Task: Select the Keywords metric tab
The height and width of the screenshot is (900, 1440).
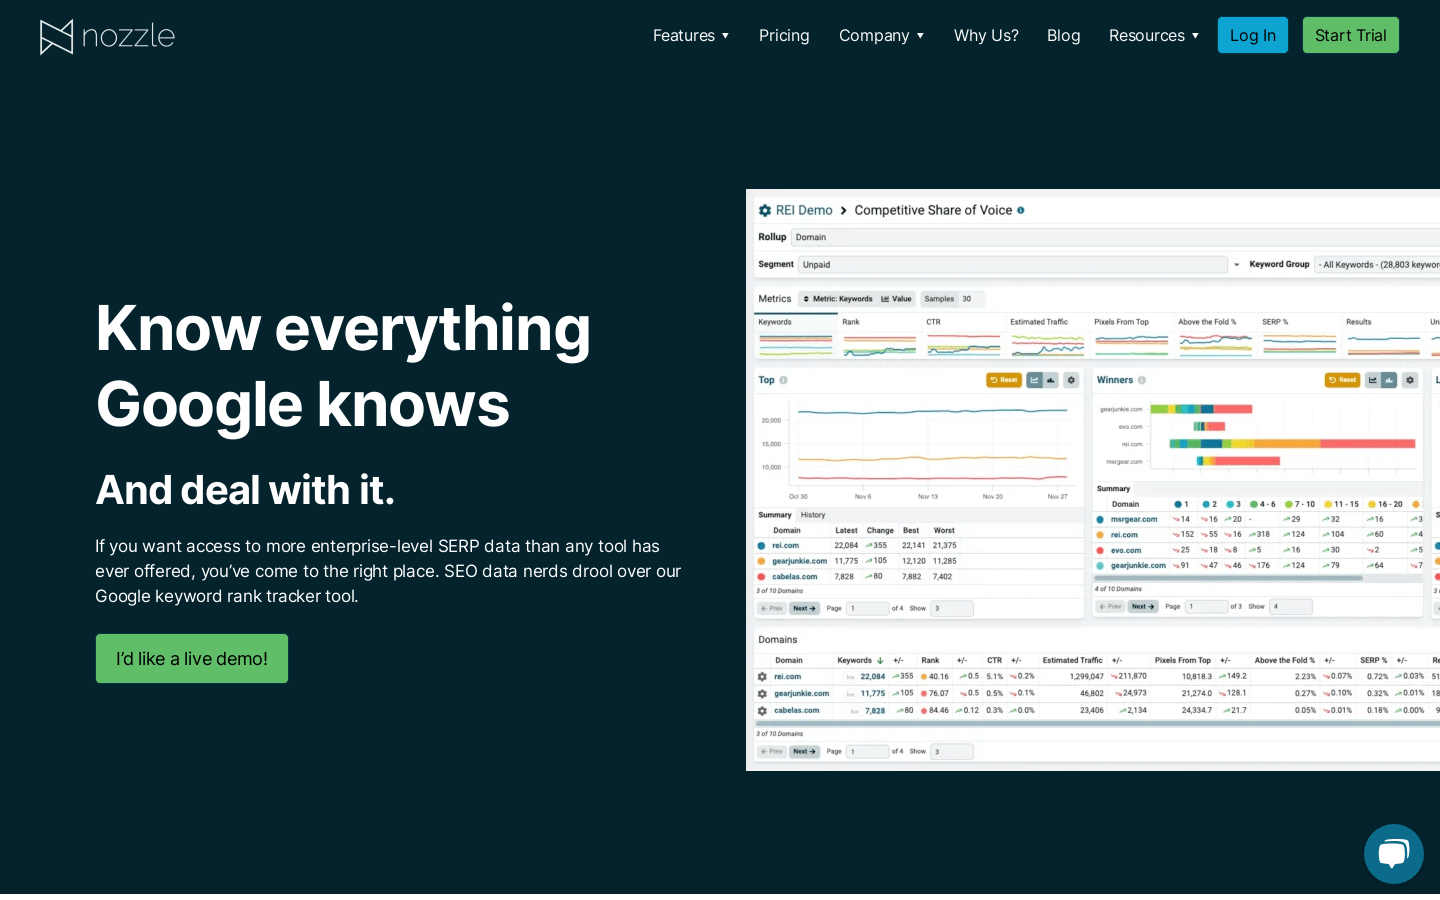Action: tap(796, 337)
